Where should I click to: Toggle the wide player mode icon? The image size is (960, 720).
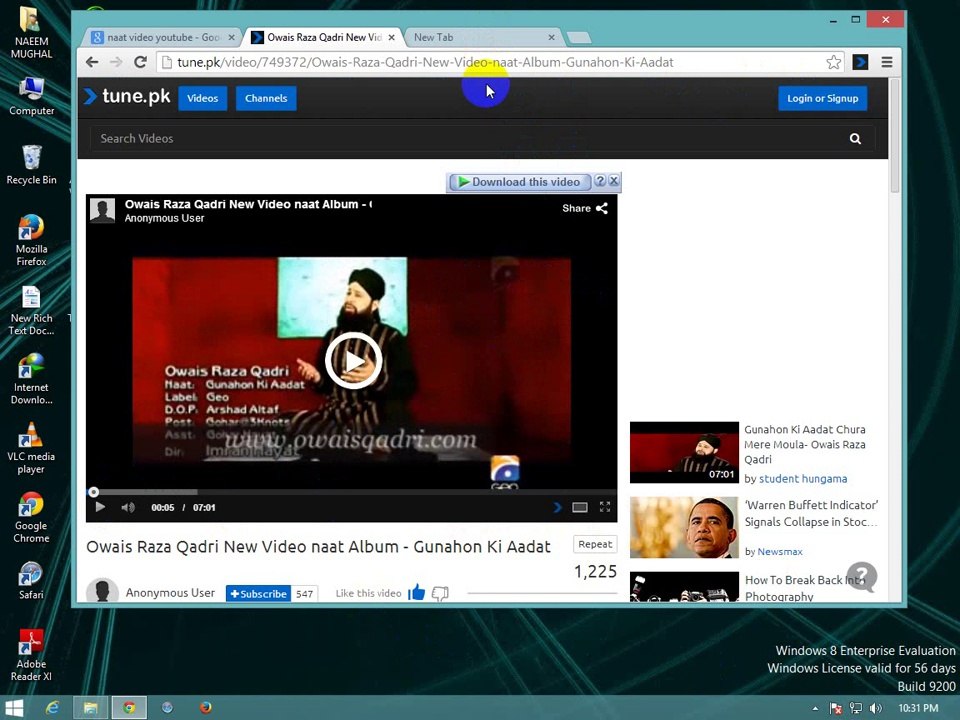(x=580, y=507)
